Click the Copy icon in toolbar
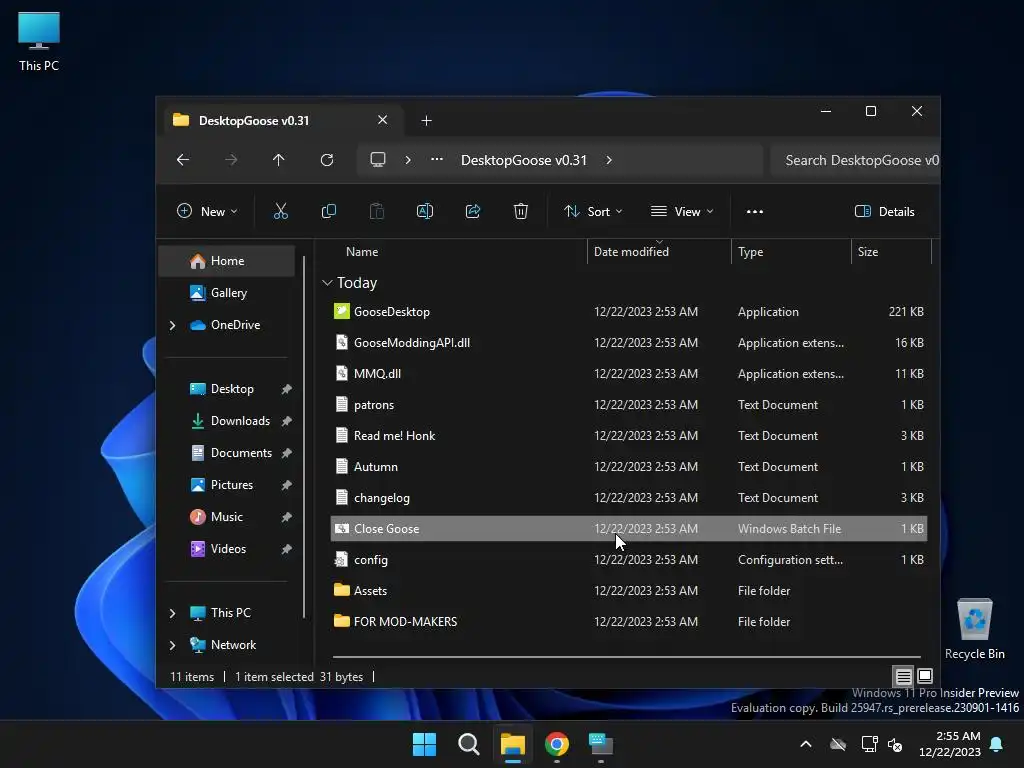1024x768 pixels. click(328, 211)
